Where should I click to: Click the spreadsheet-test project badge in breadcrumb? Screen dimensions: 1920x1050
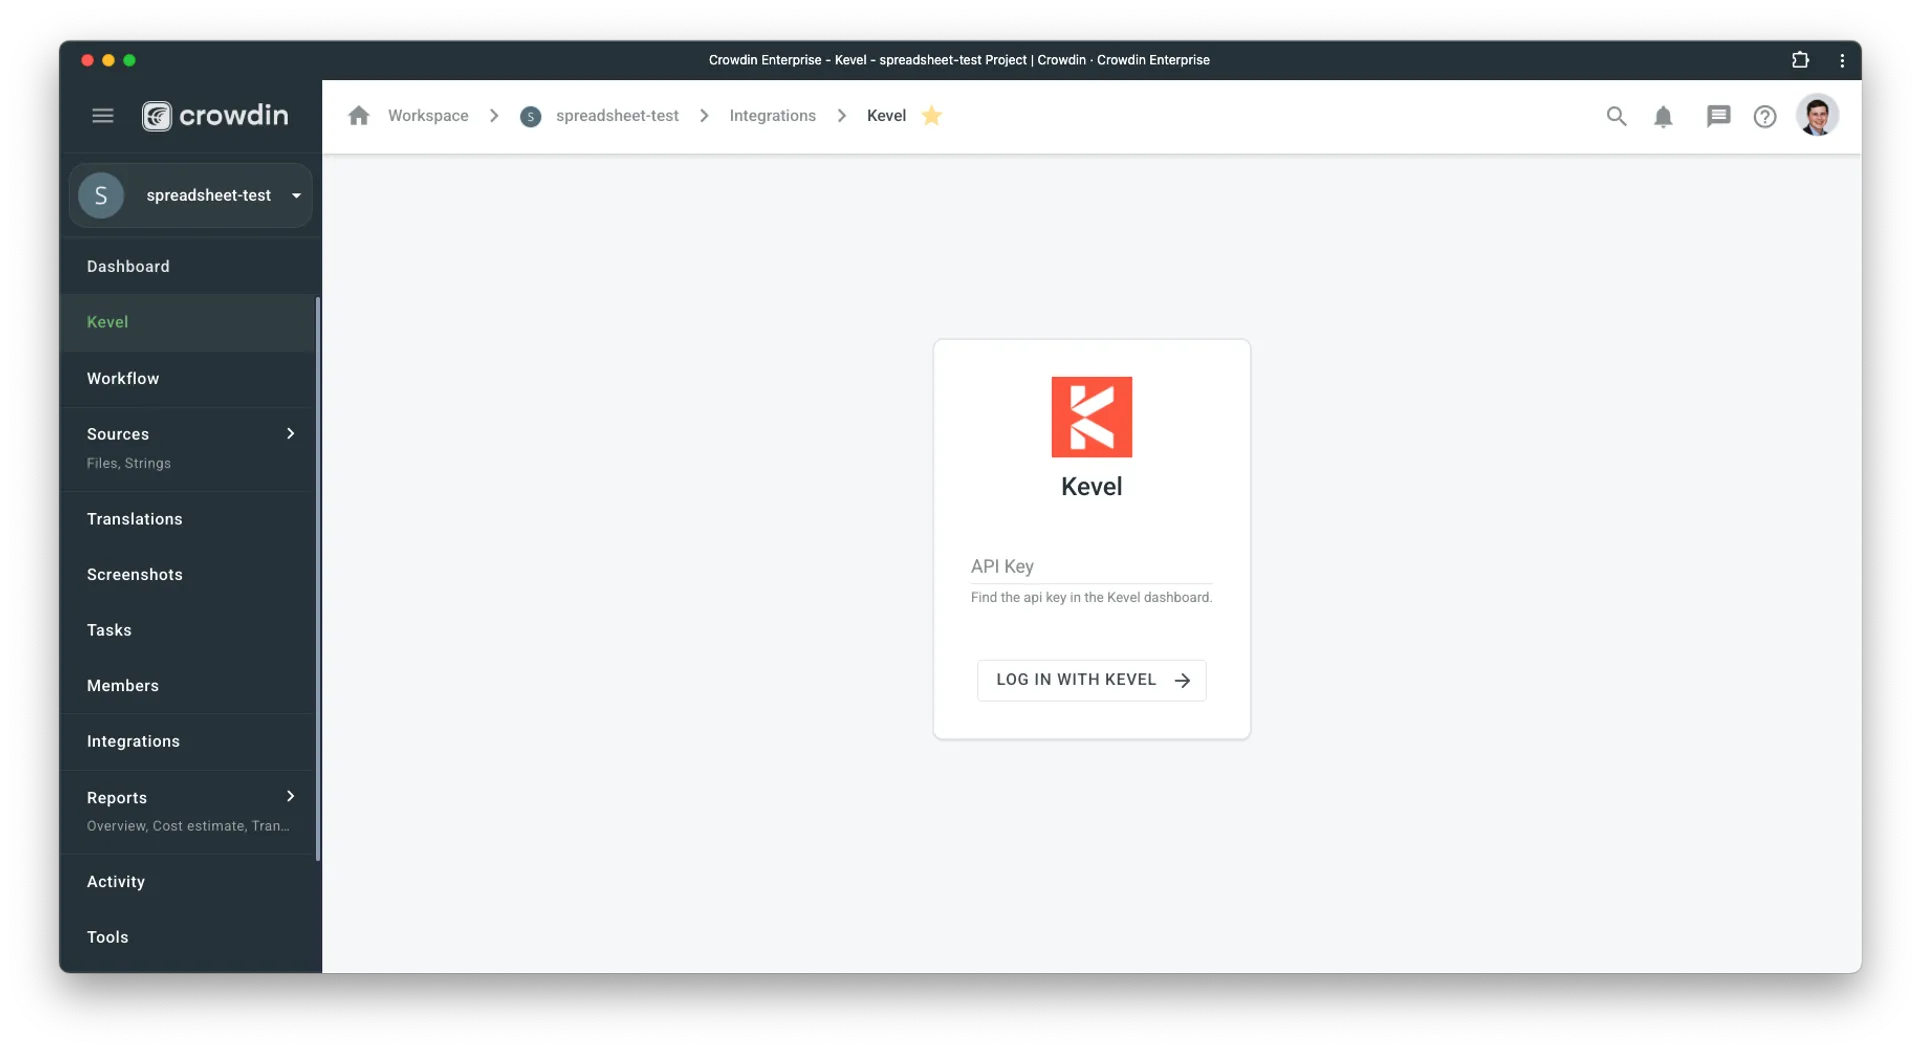[531, 117]
